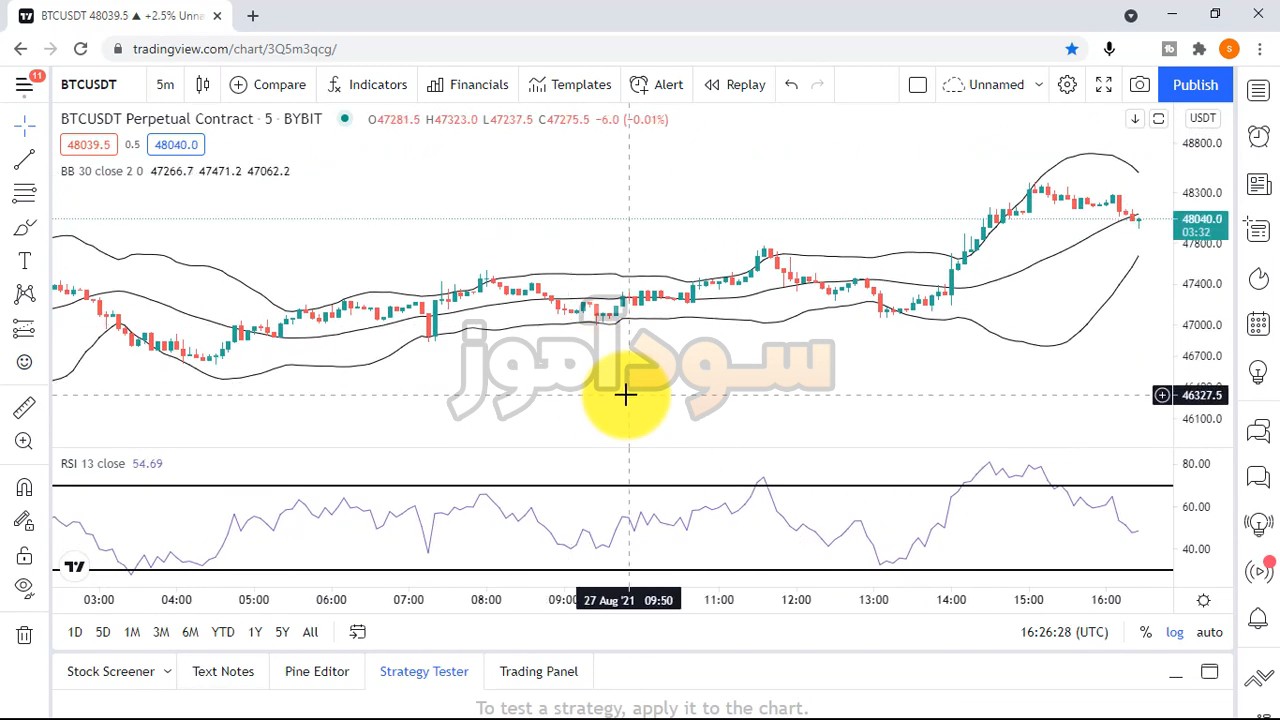
Task: Undo the last chart action
Action: (x=791, y=85)
